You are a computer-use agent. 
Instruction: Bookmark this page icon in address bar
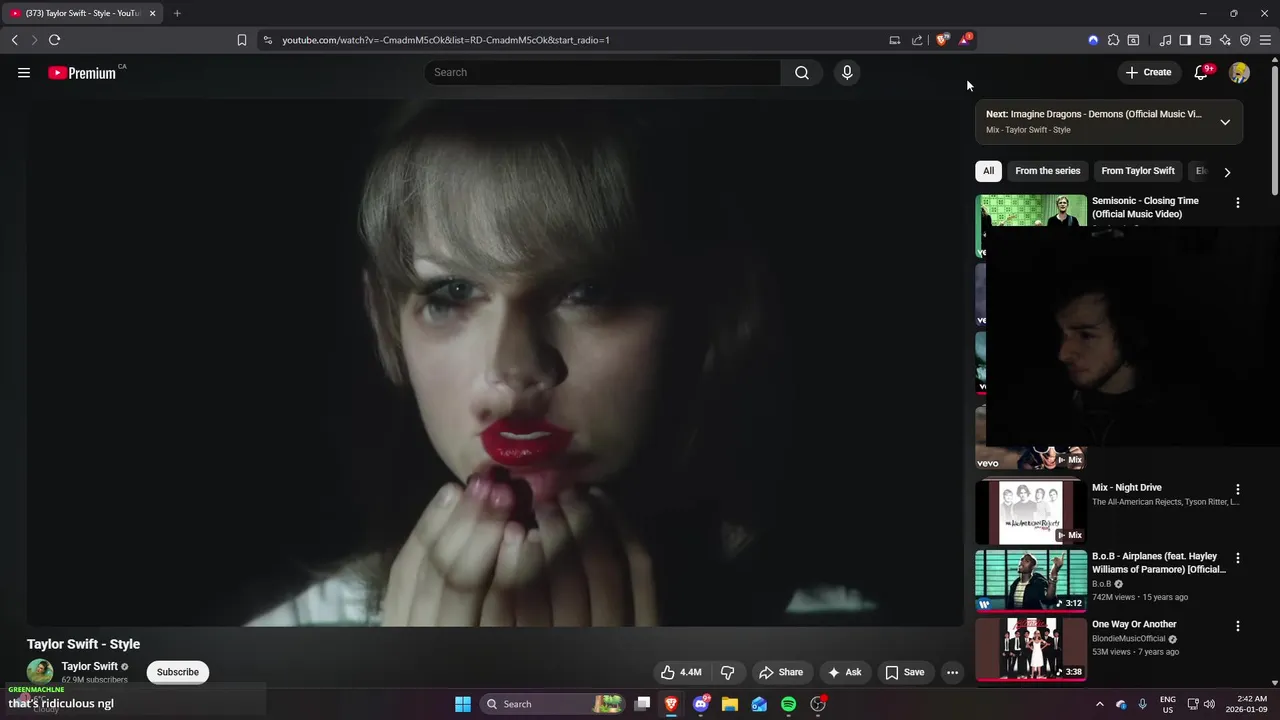tap(242, 40)
